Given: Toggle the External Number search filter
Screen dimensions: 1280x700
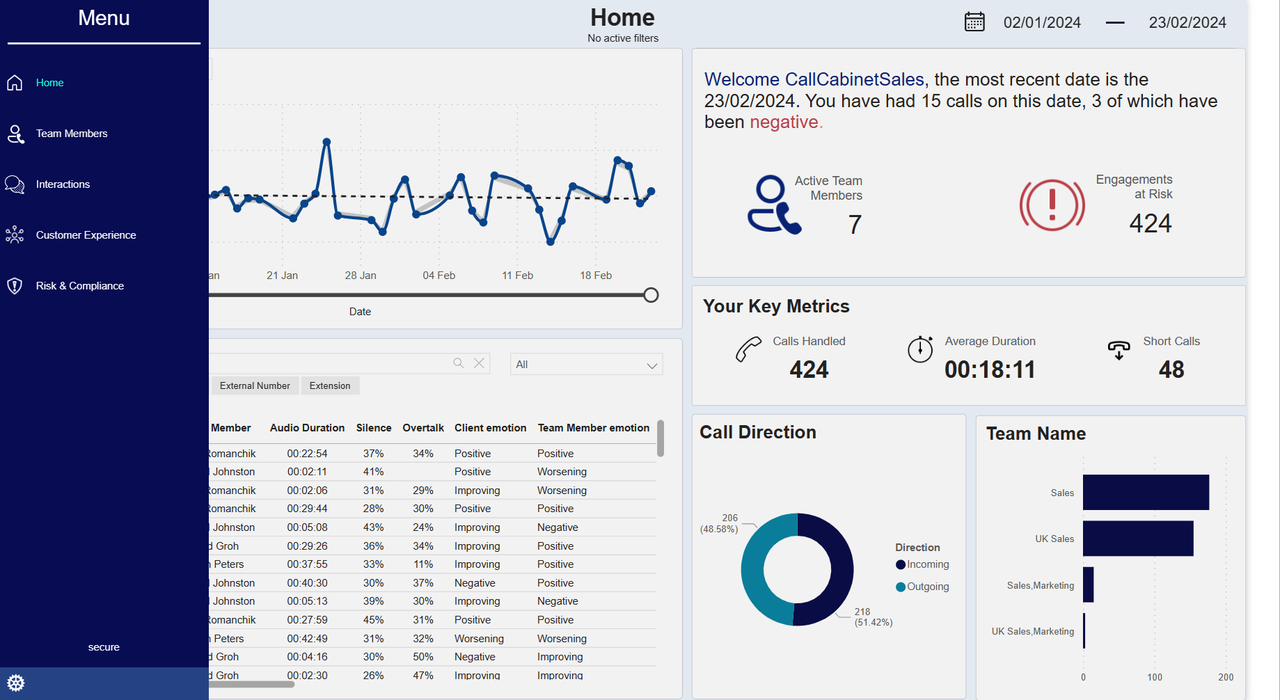Looking at the screenshot, I should click(x=255, y=386).
